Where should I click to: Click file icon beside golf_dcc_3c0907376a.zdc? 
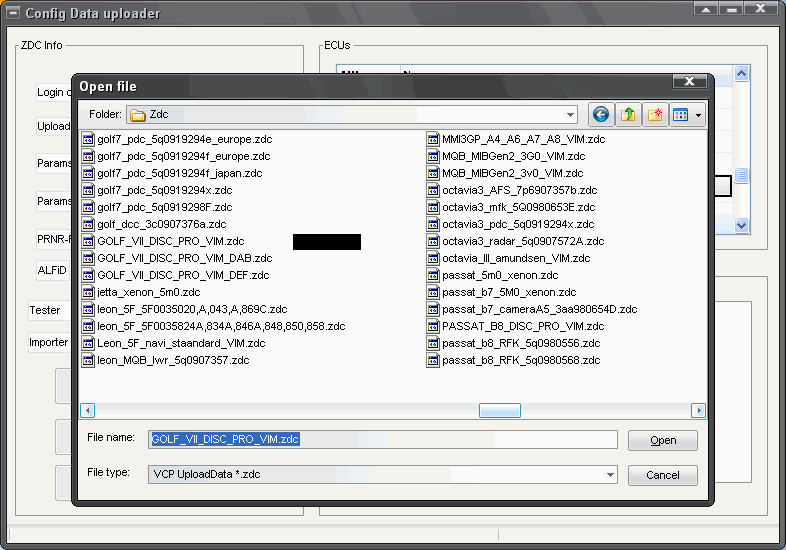pos(88,224)
